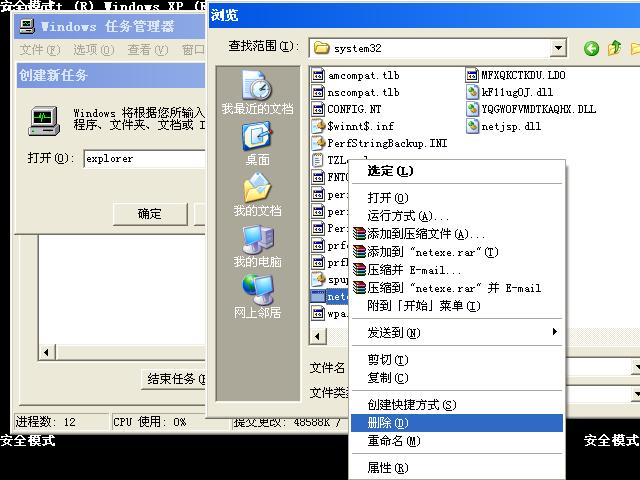Select file PerfStringBackup.INI
The image size is (640, 480).
pos(379,143)
